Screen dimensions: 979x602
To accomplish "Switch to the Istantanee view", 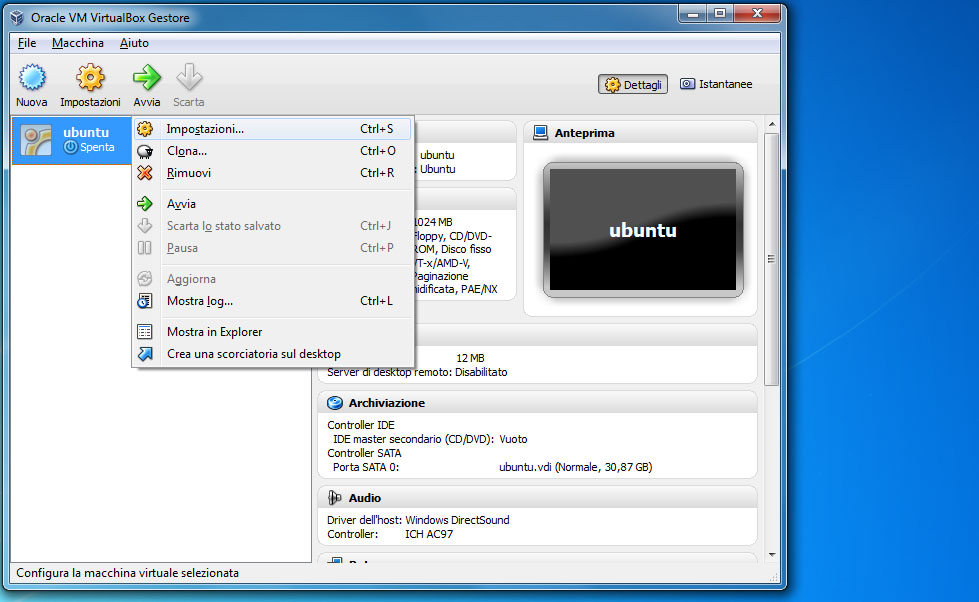I will coord(717,84).
